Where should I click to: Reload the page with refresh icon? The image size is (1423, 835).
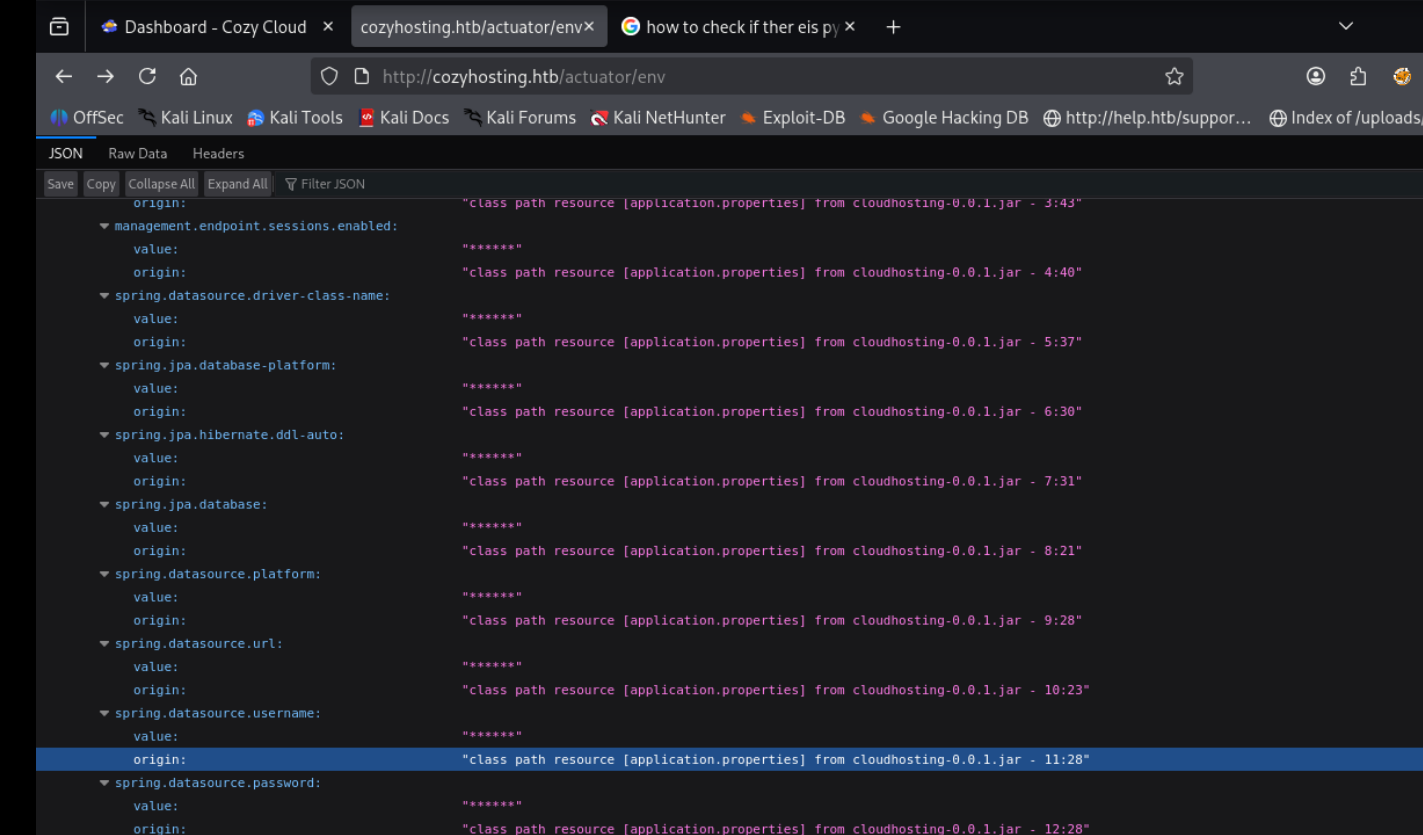(x=147, y=77)
